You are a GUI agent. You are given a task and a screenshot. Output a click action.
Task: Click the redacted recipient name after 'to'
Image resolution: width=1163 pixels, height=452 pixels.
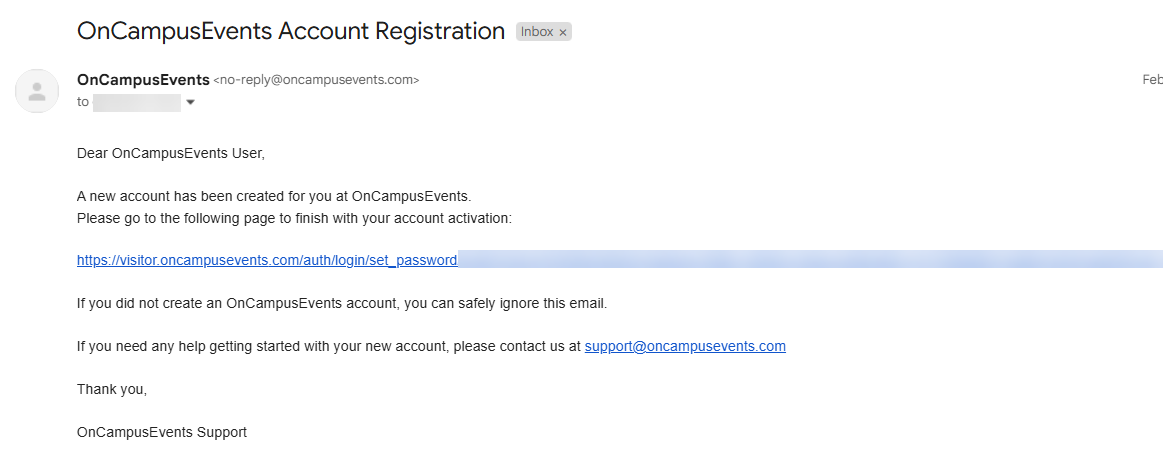[x=137, y=102]
